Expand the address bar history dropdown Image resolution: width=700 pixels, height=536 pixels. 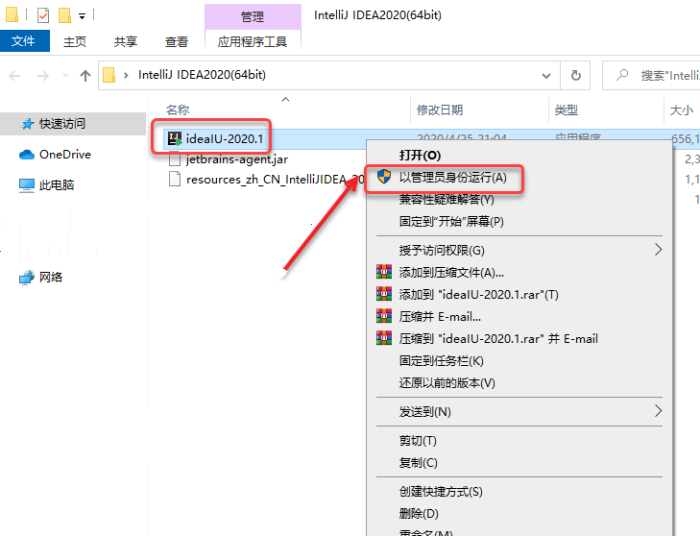point(546,75)
